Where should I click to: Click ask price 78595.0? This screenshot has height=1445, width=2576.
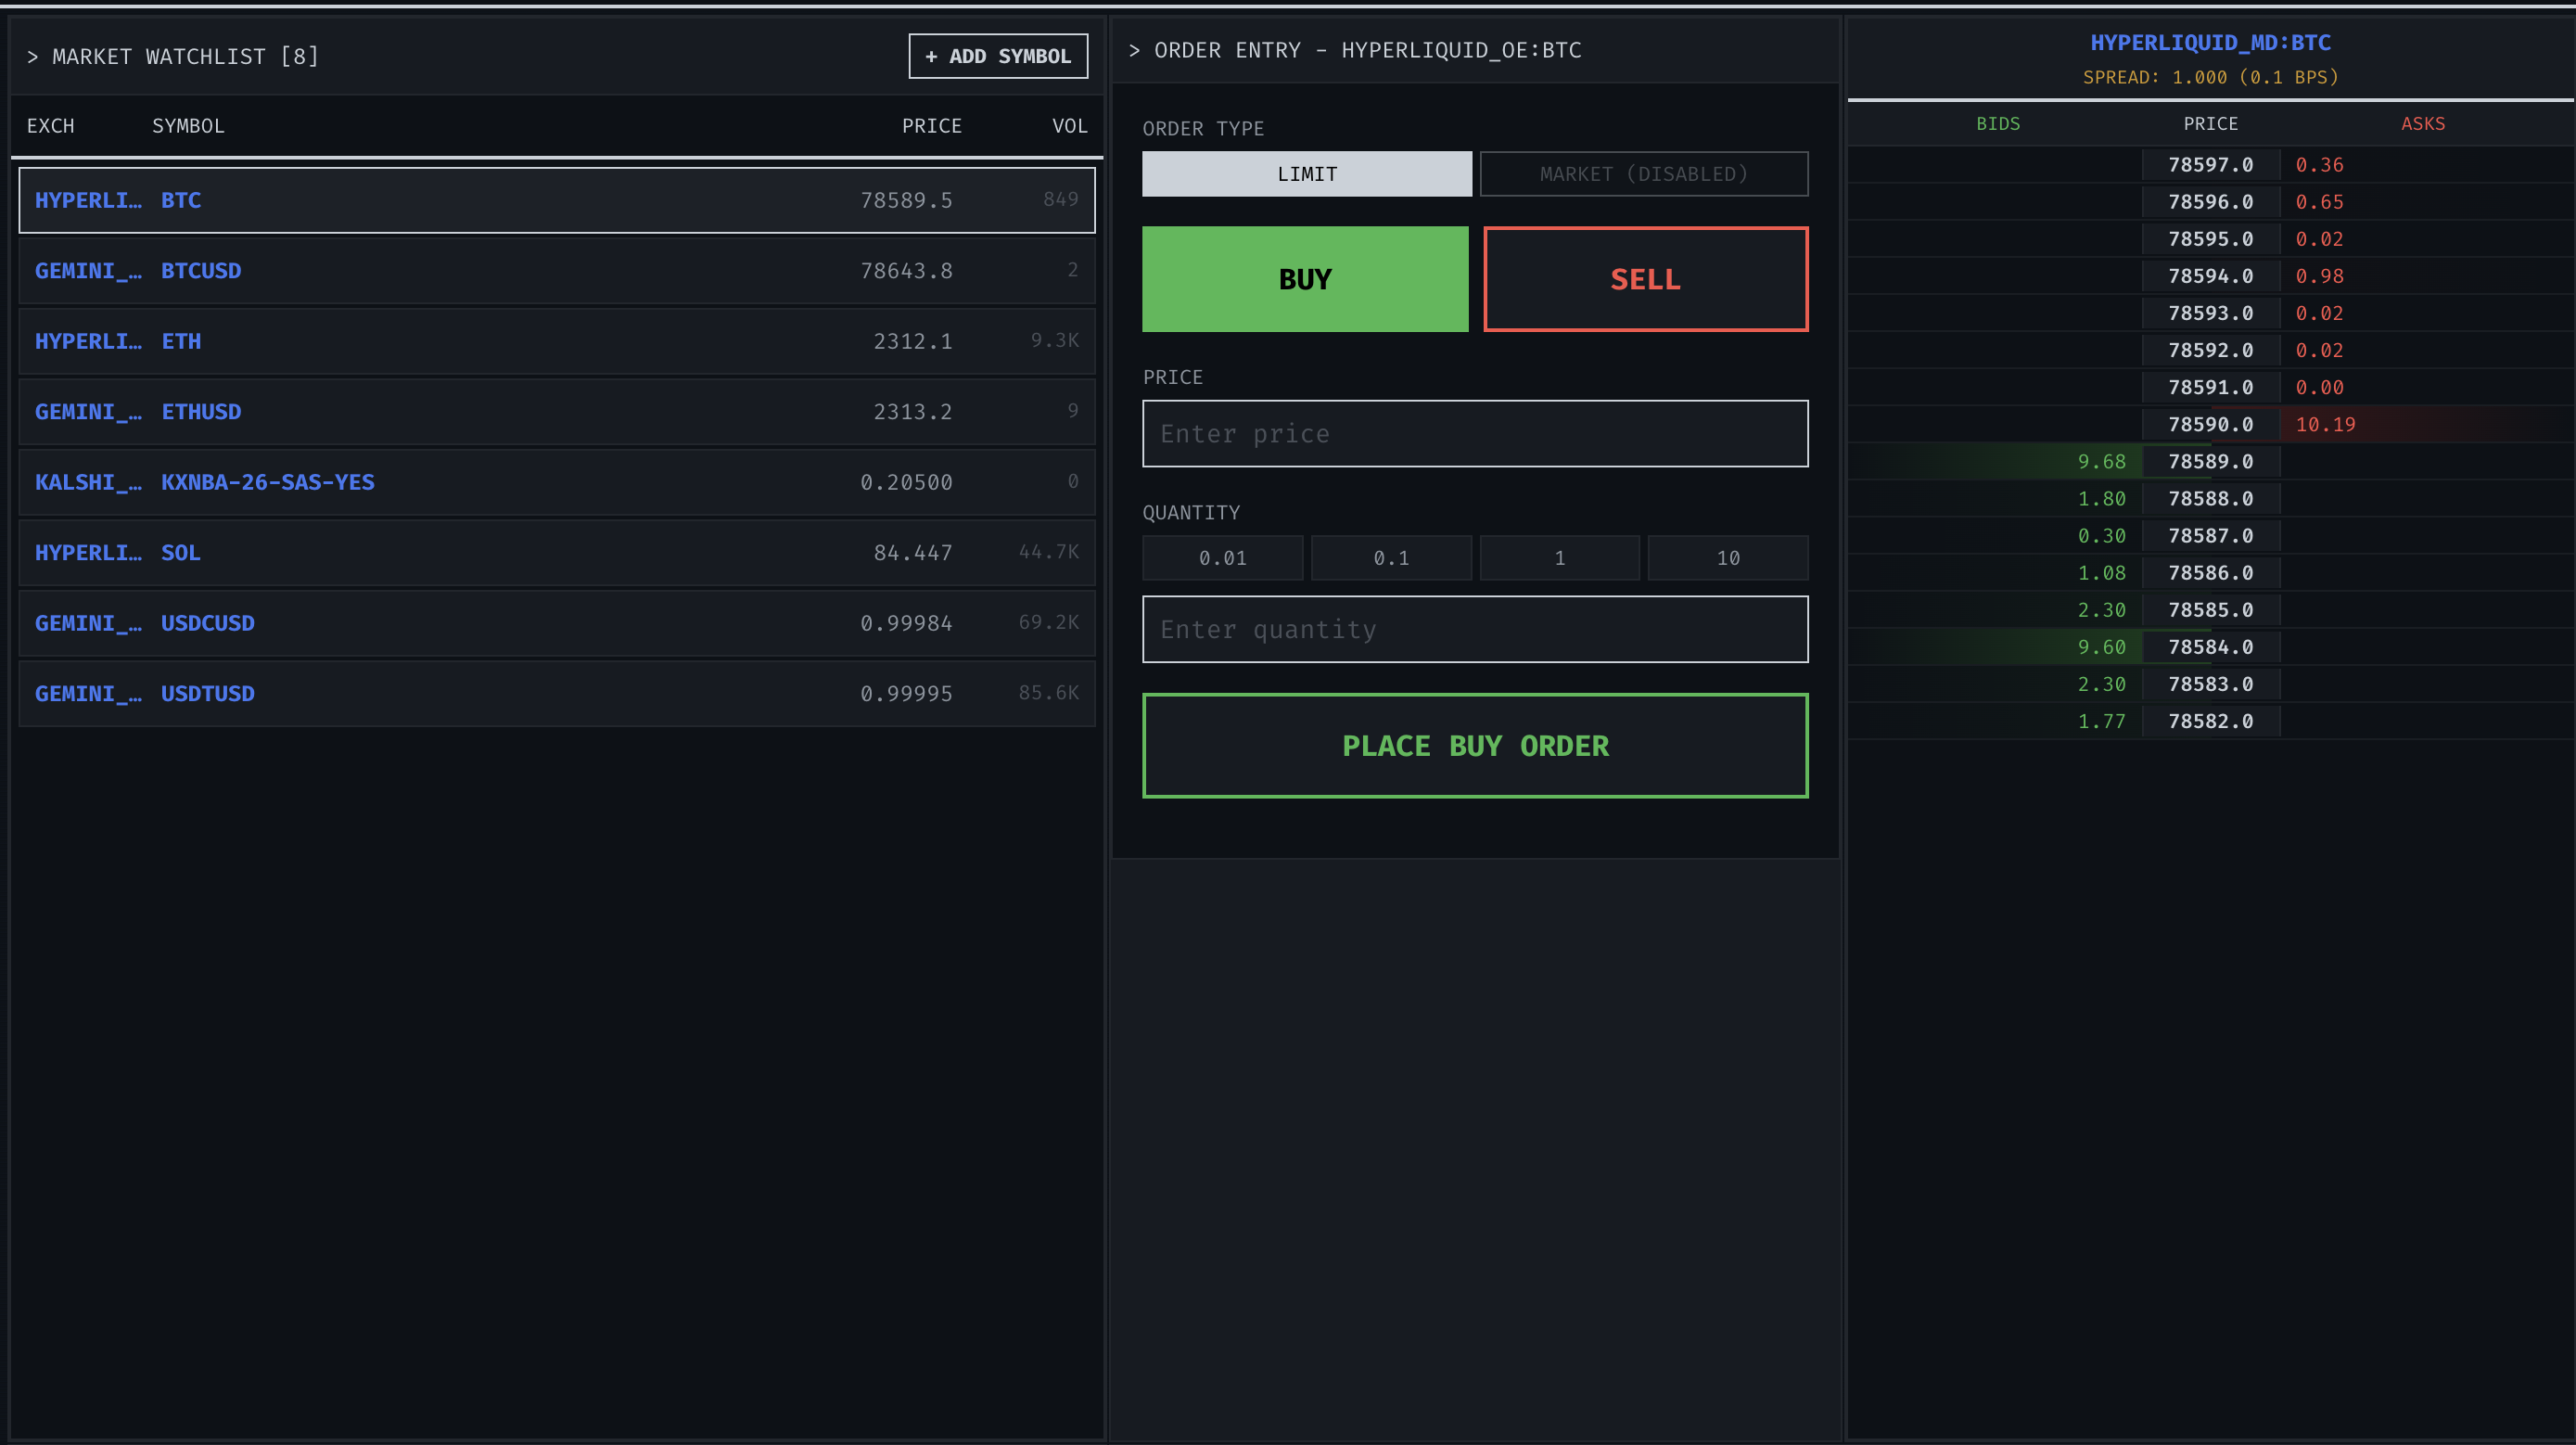coord(2211,239)
